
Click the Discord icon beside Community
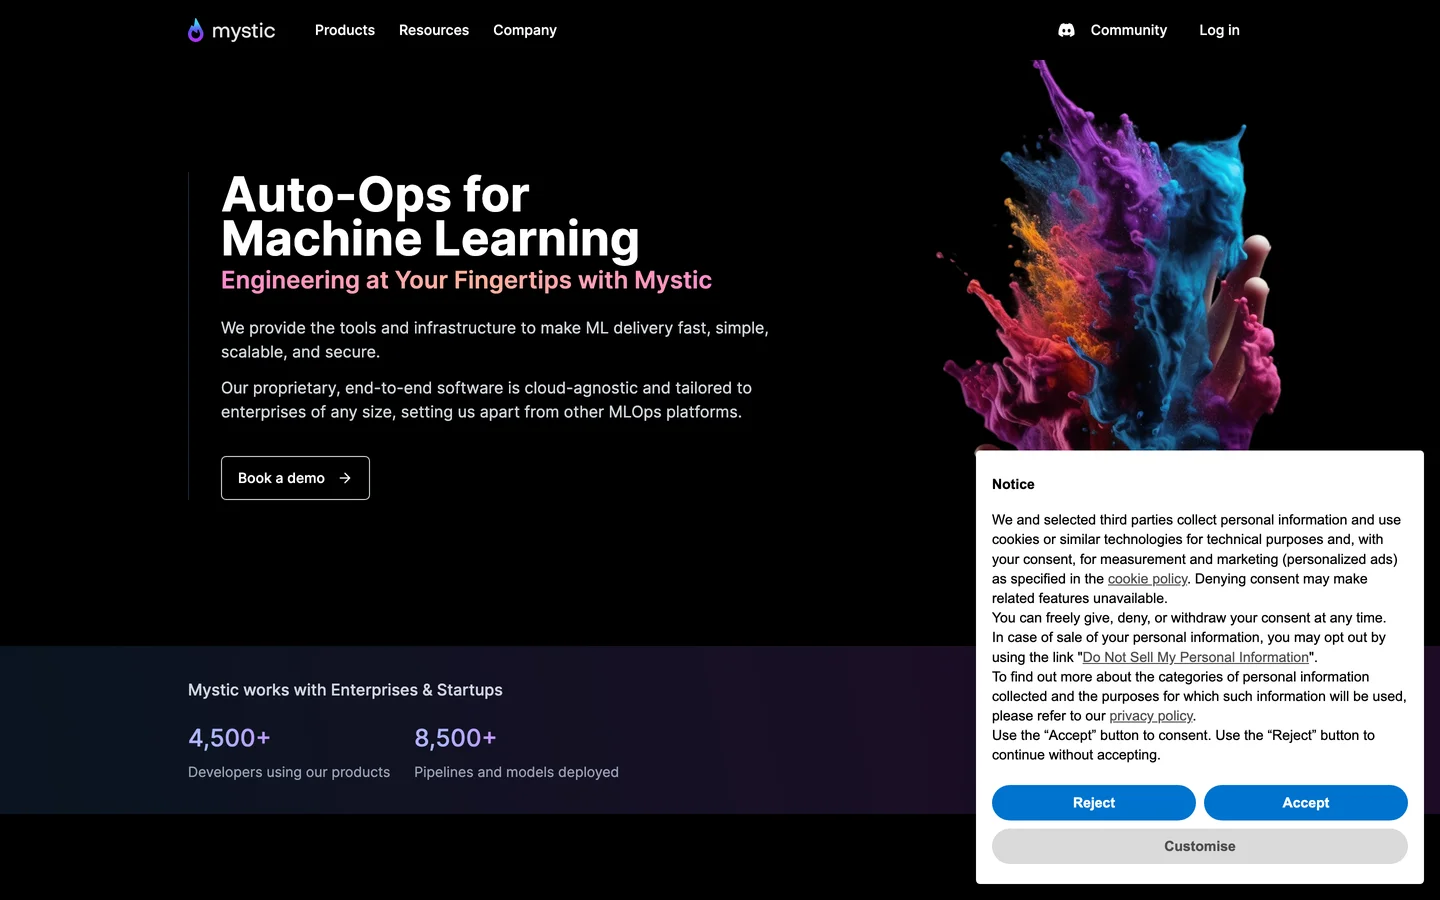1066,30
